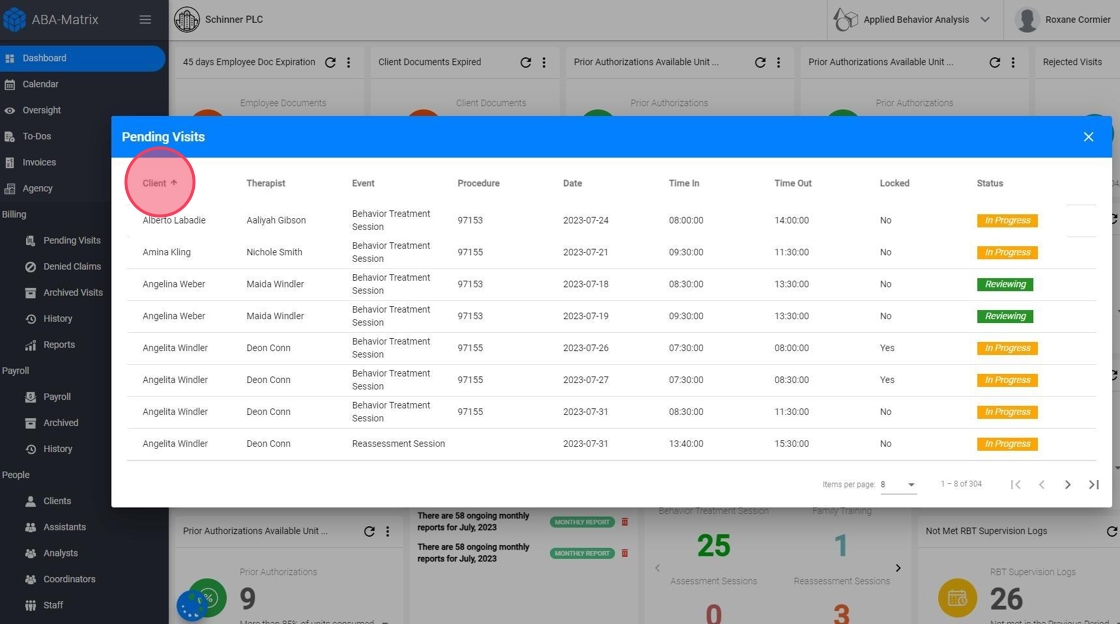Click the Payroll money icon
The width and height of the screenshot is (1120, 624).
30,397
